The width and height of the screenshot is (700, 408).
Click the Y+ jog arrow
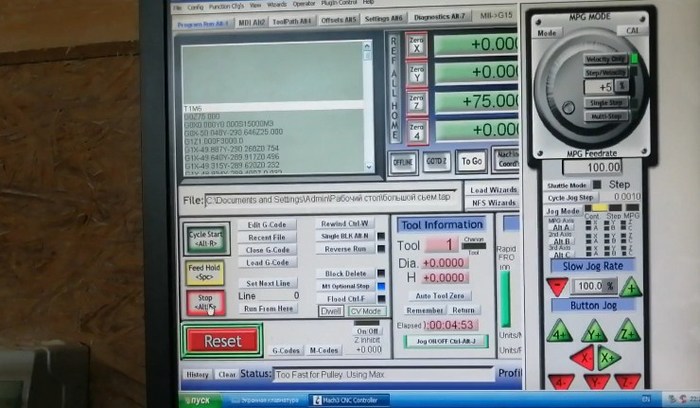click(594, 333)
